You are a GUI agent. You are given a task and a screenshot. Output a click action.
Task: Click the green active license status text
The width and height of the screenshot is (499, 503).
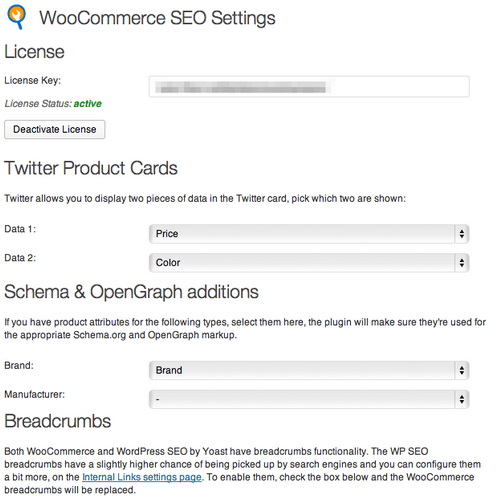click(88, 104)
